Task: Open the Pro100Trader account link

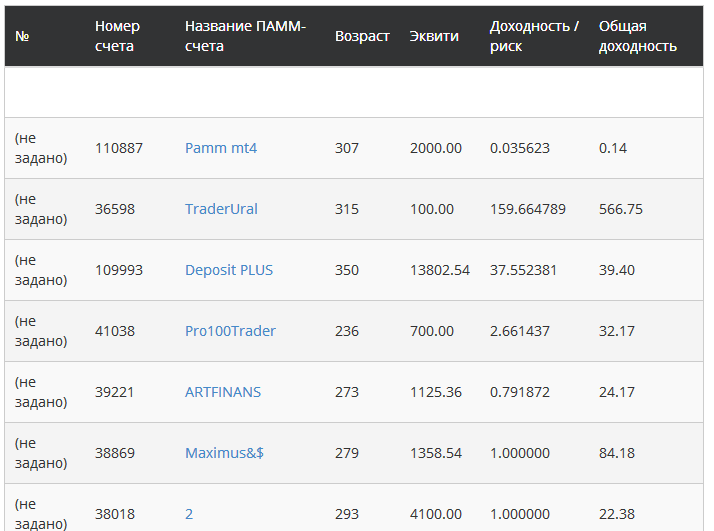Action: pyautogui.click(x=230, y=331)
